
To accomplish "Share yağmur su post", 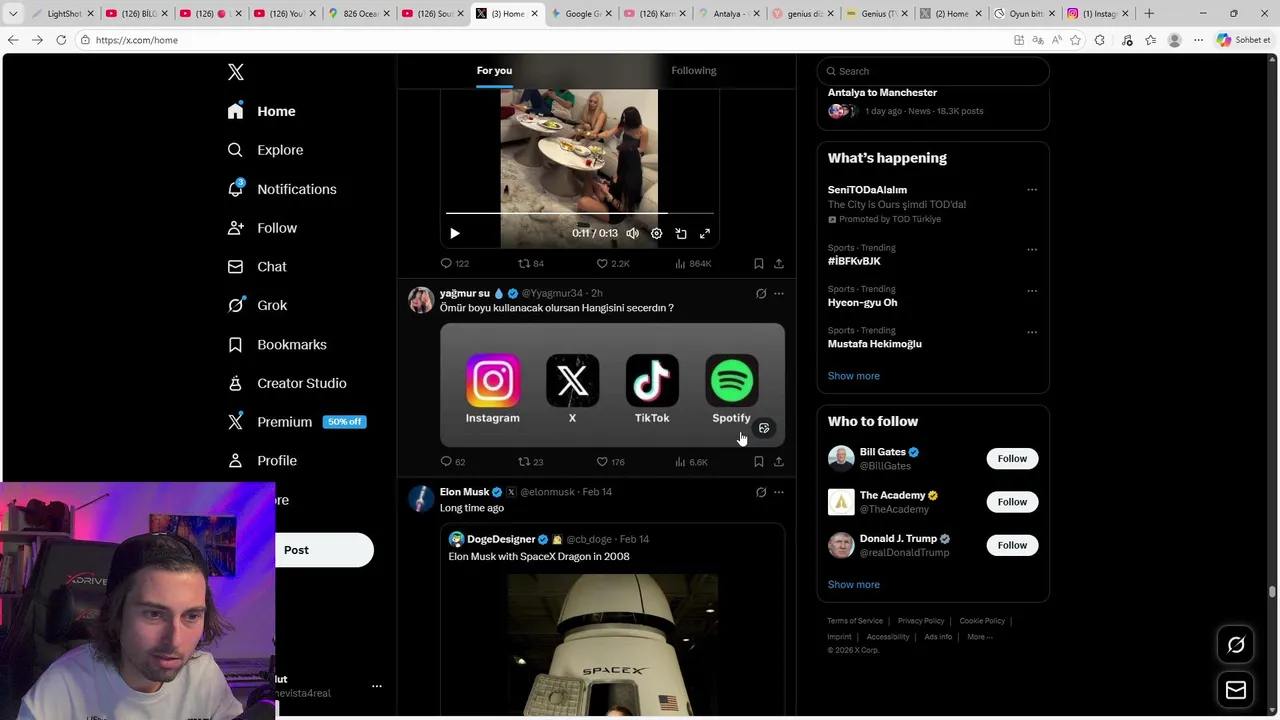I will (779, 462).
